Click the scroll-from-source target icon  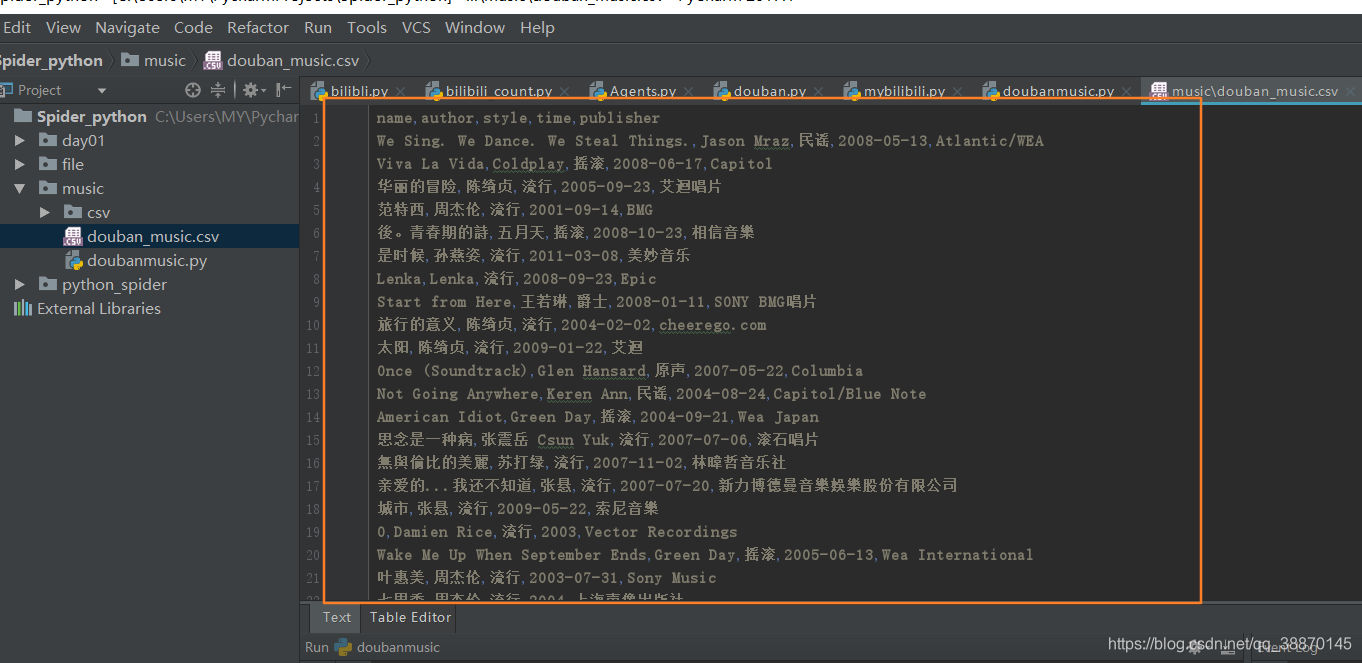click(x=193, y=90)
